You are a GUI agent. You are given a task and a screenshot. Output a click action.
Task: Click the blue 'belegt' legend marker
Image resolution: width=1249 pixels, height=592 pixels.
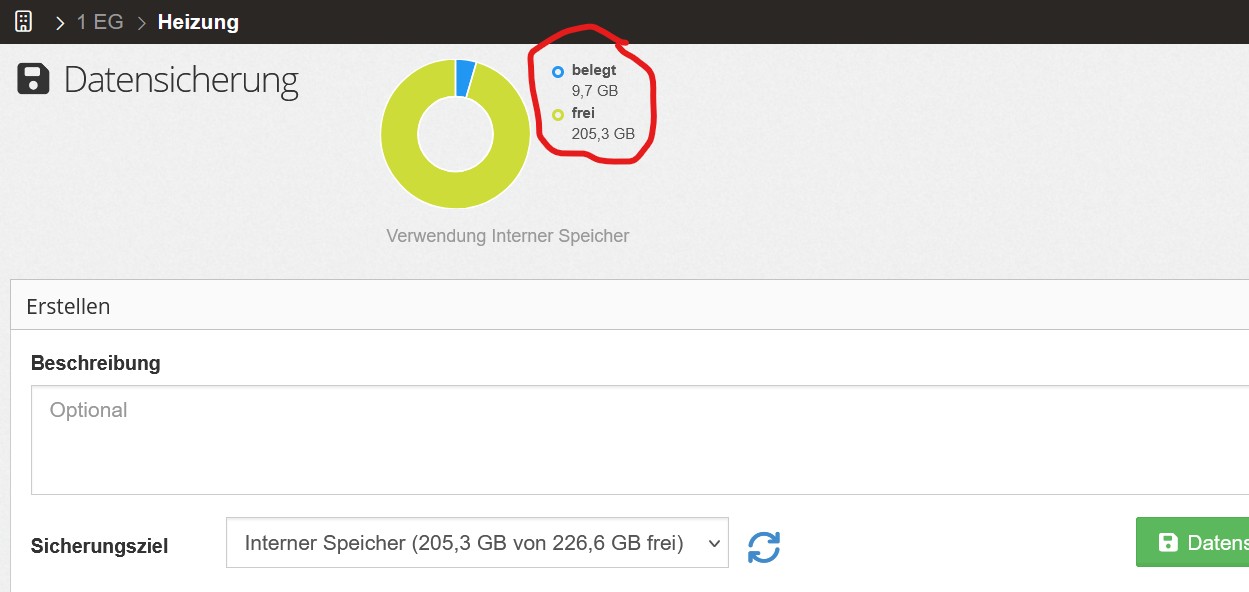coord(558,72)
